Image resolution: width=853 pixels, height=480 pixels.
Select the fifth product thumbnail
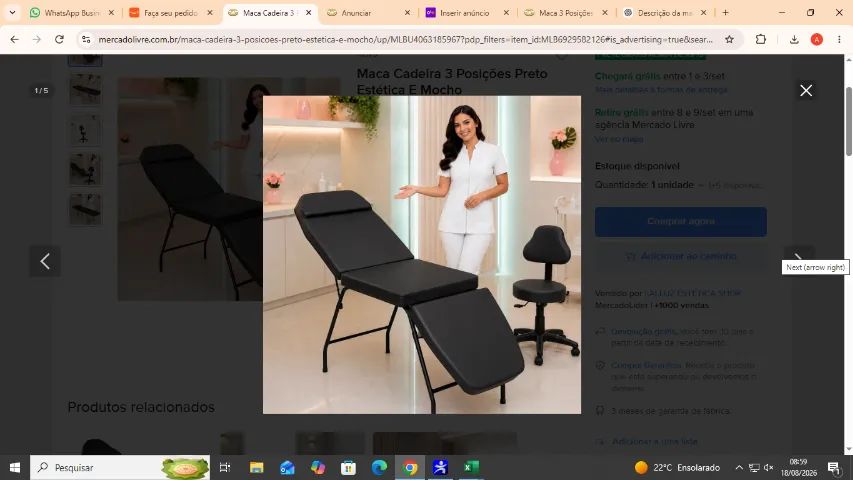click(85, 210)
